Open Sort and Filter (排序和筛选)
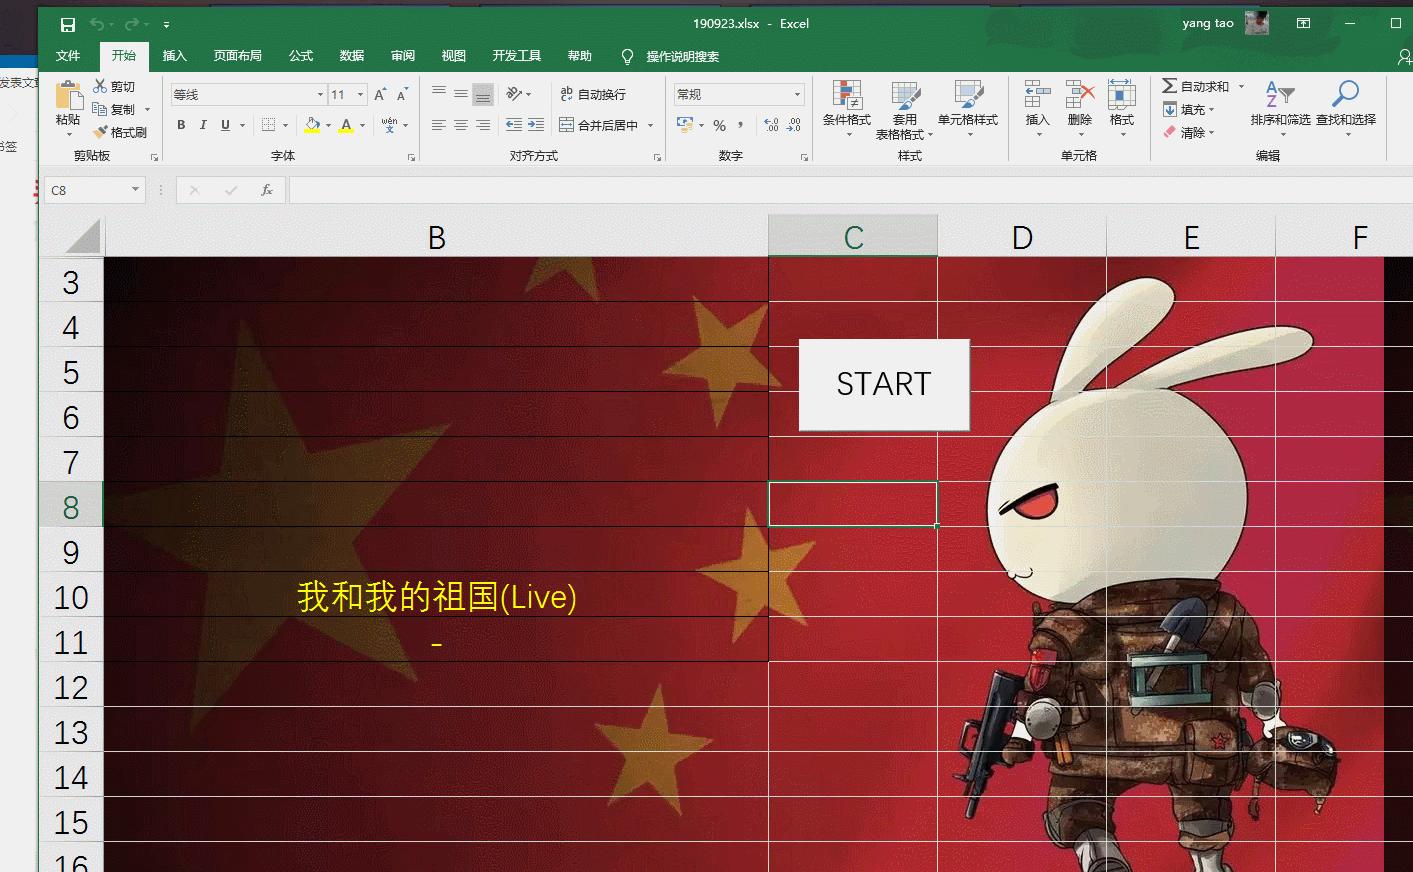1413x872 pixels. 1280,106
